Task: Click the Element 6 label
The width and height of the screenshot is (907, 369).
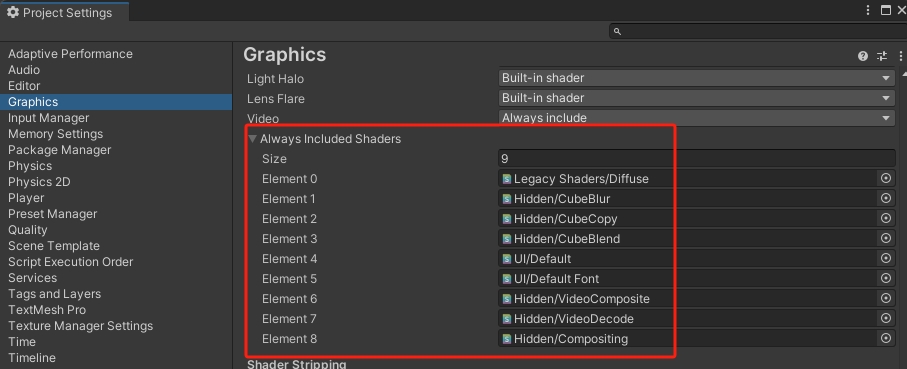Action: click(289, 299)
